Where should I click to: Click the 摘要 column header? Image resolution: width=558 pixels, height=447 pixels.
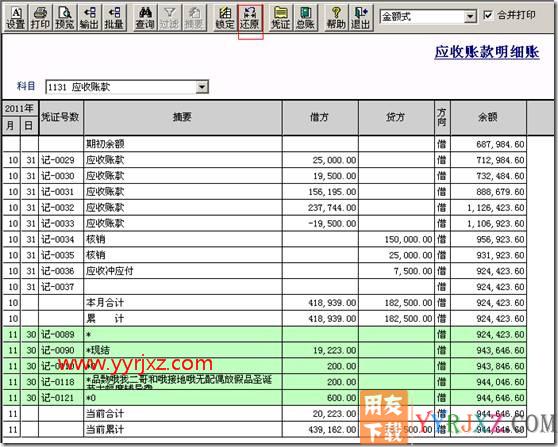[183, 117]
